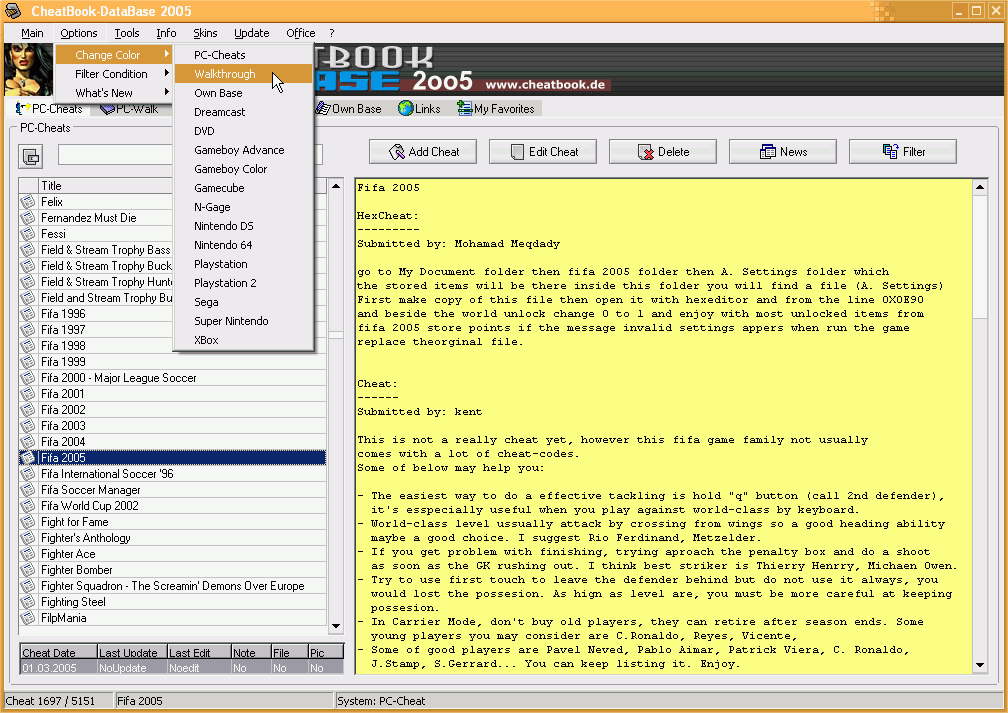Select Nintendo 64 from the submenu
Image resolution: width=1008 pixels, height=713 pixels.
[x=223, y=245]
